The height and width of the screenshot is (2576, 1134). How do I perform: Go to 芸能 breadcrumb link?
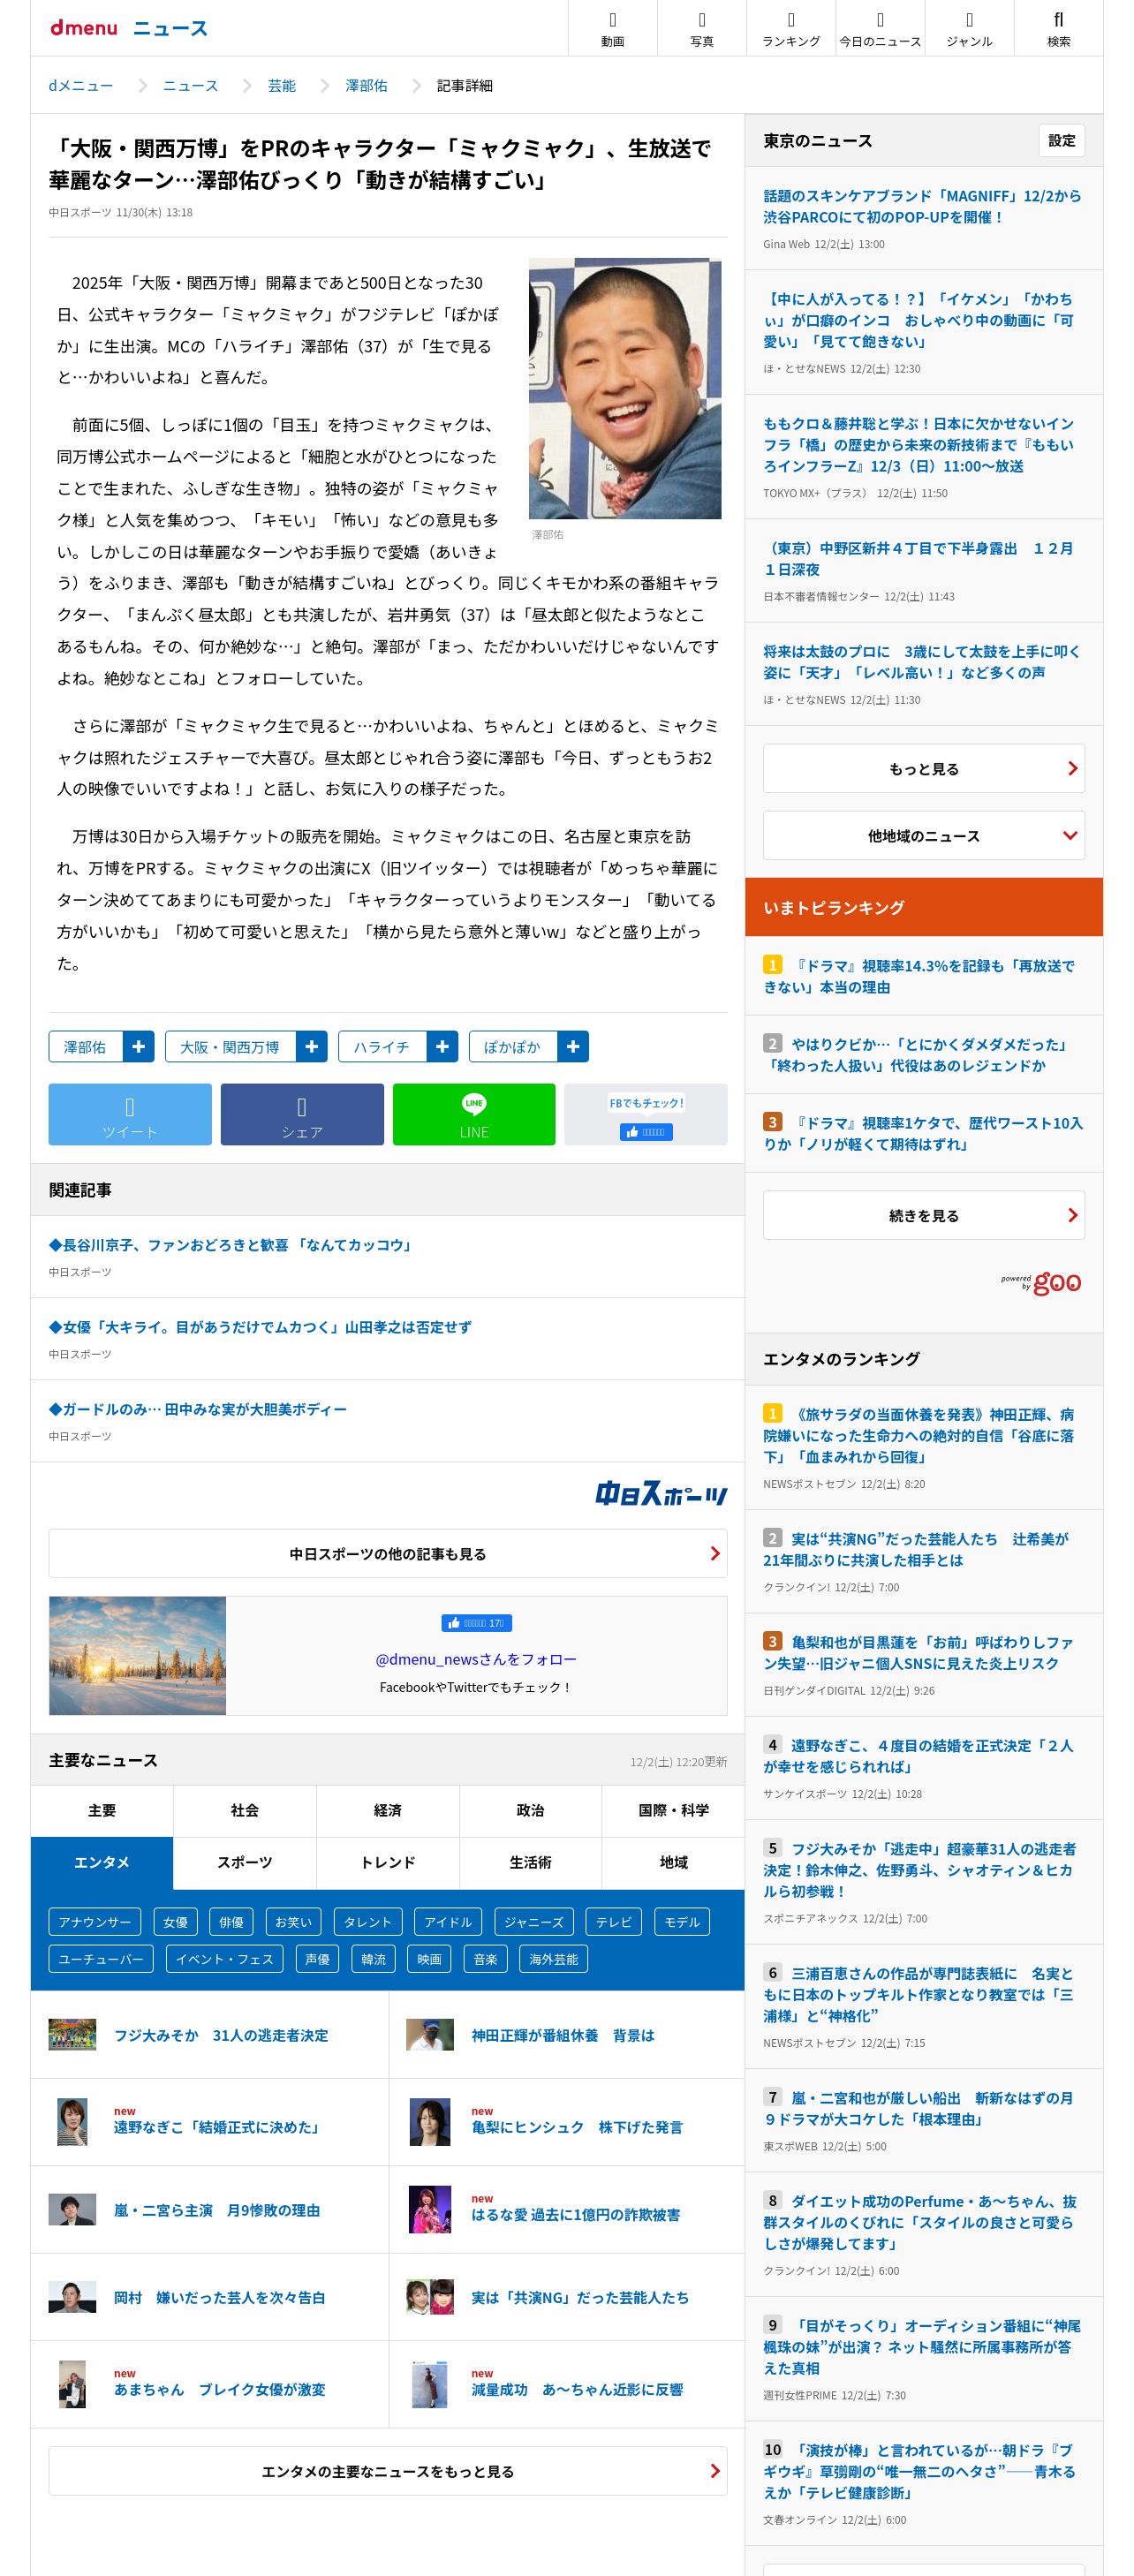pos(281,85)
